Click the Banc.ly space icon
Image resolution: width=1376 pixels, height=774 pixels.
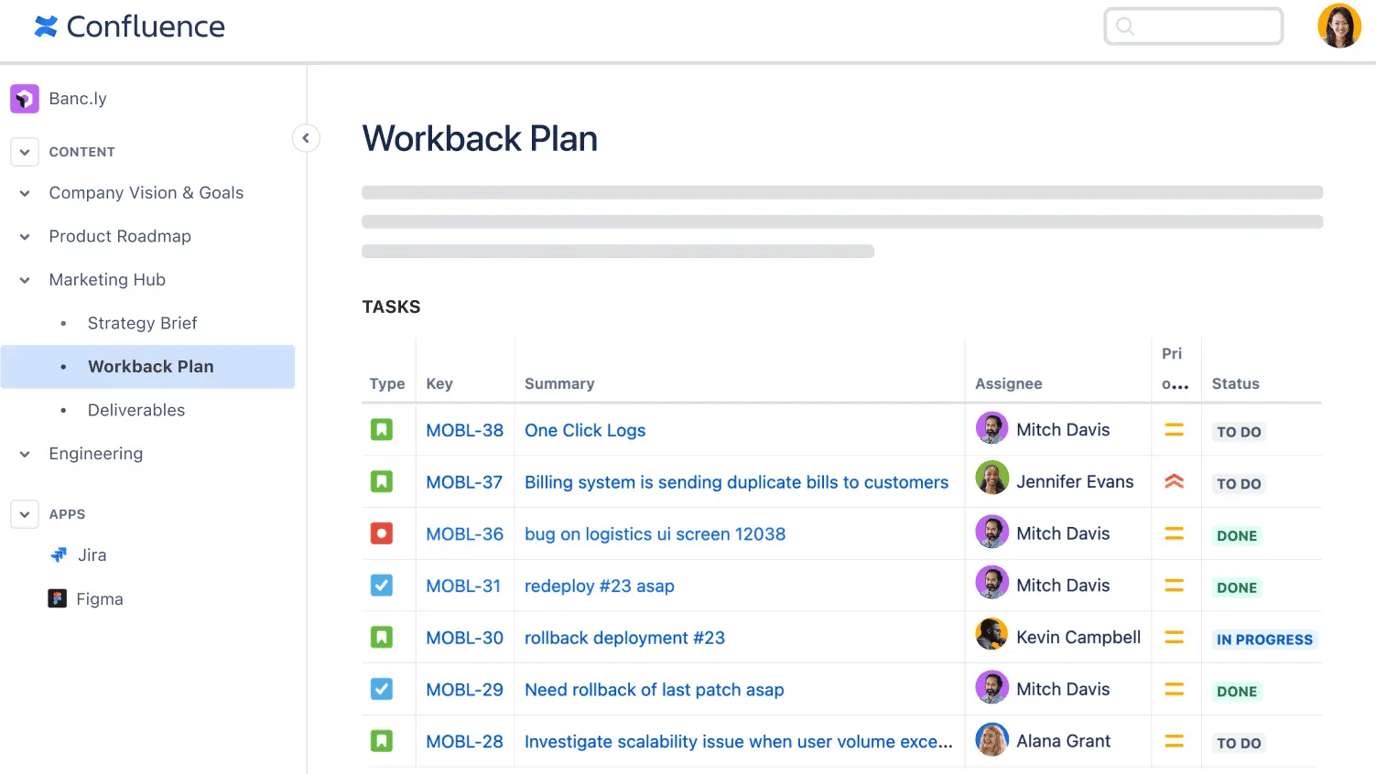[x=24, y=98]
